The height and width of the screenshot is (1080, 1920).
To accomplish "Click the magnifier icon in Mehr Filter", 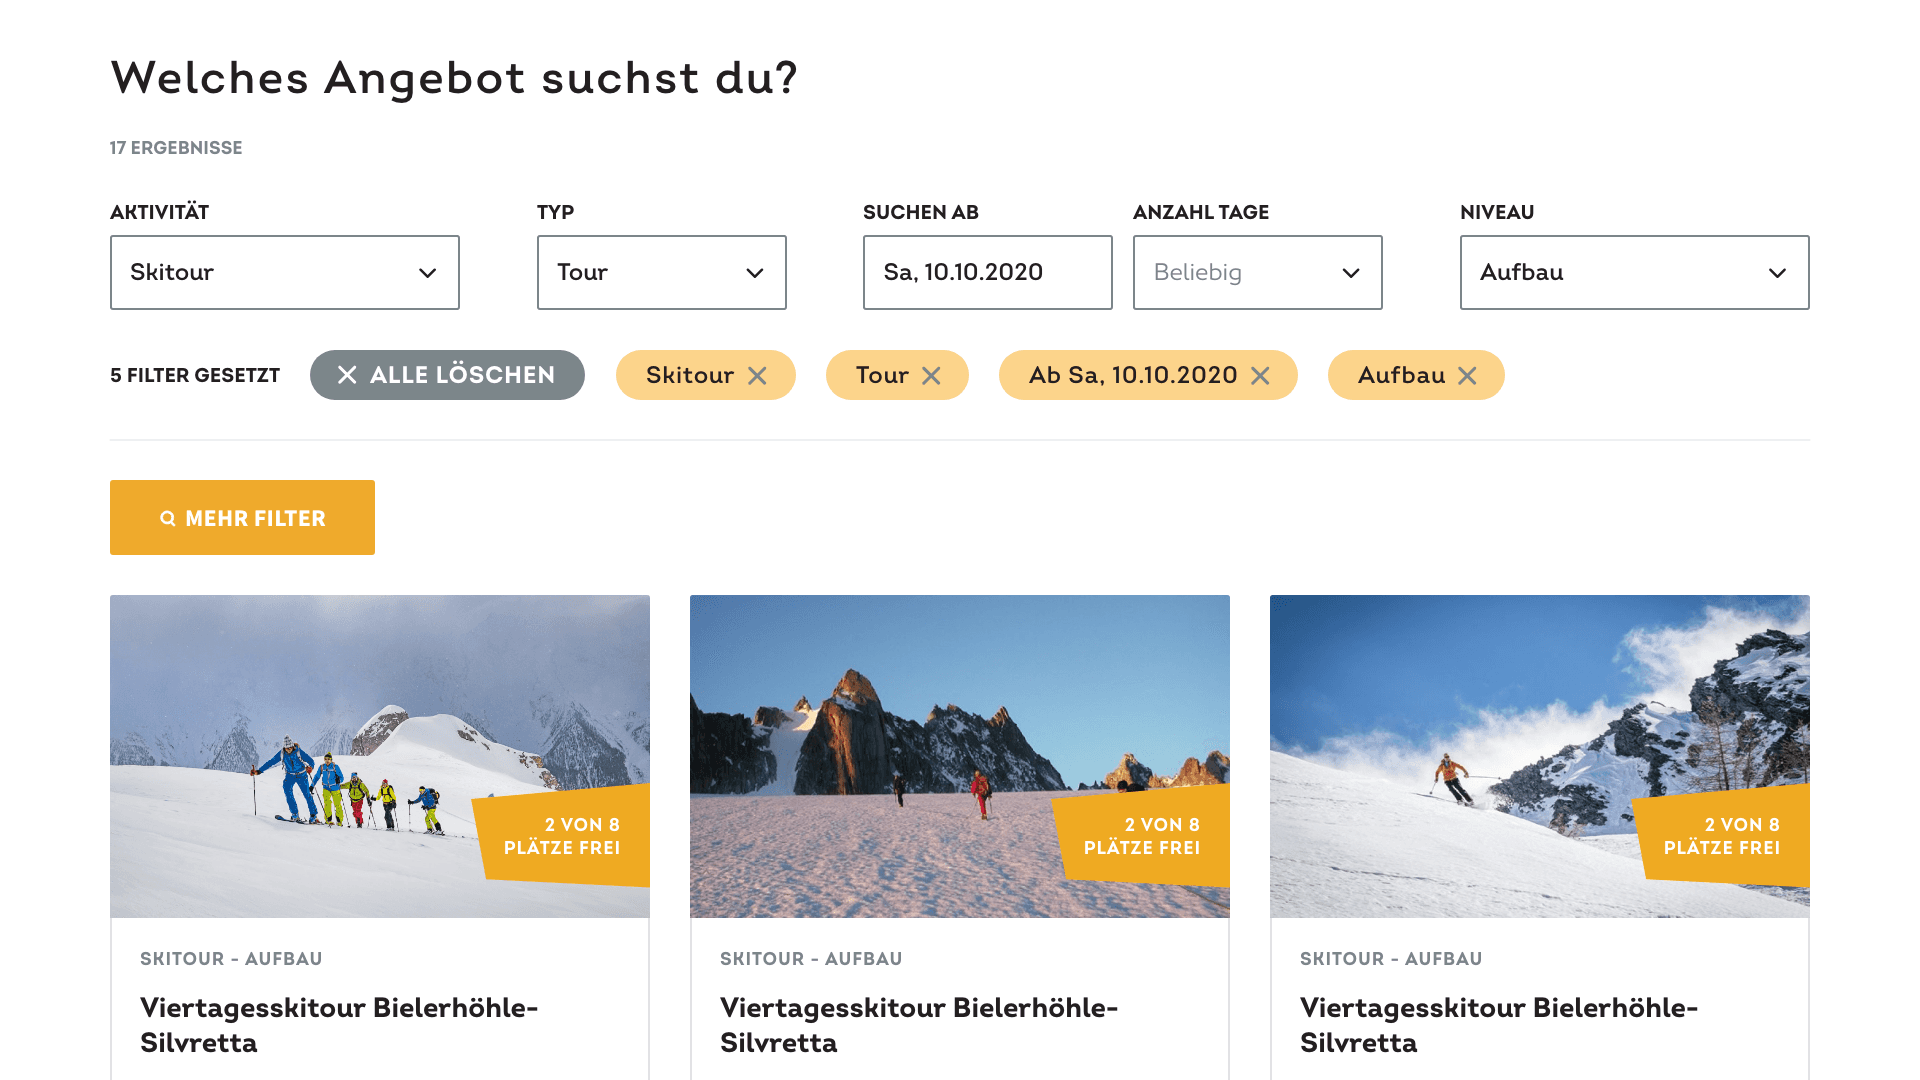I will (168, 519).
